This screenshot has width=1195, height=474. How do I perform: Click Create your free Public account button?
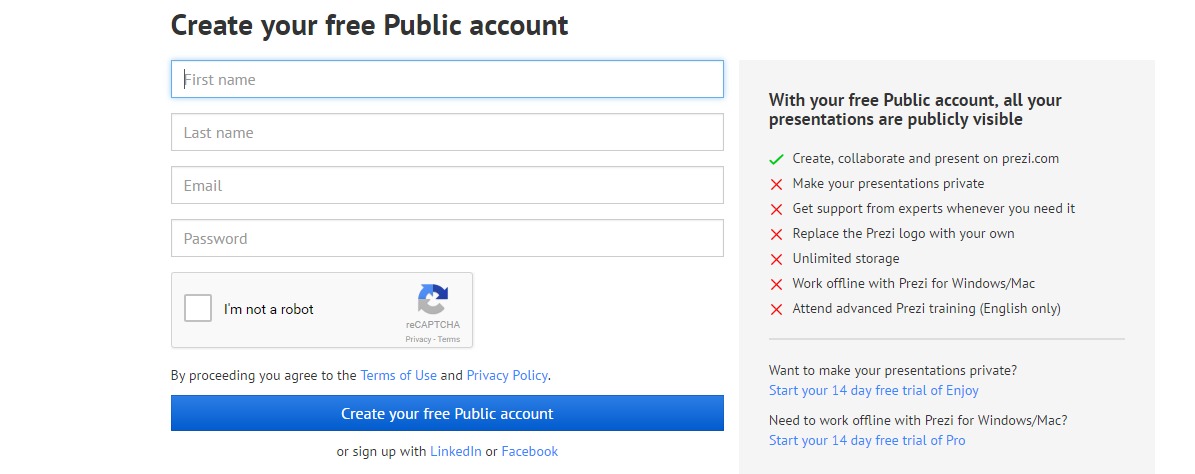(x=447, y=413)
